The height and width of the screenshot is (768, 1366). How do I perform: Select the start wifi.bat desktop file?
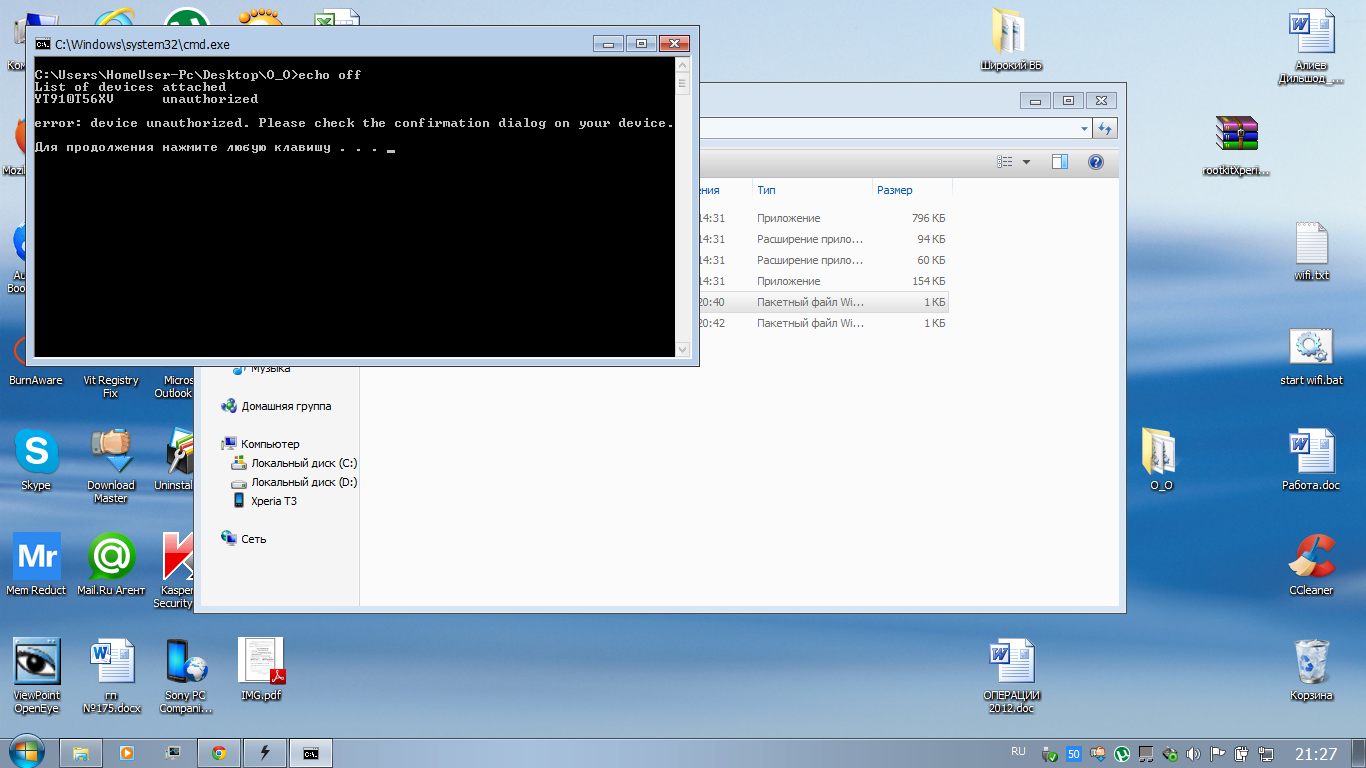[1311, 348]
